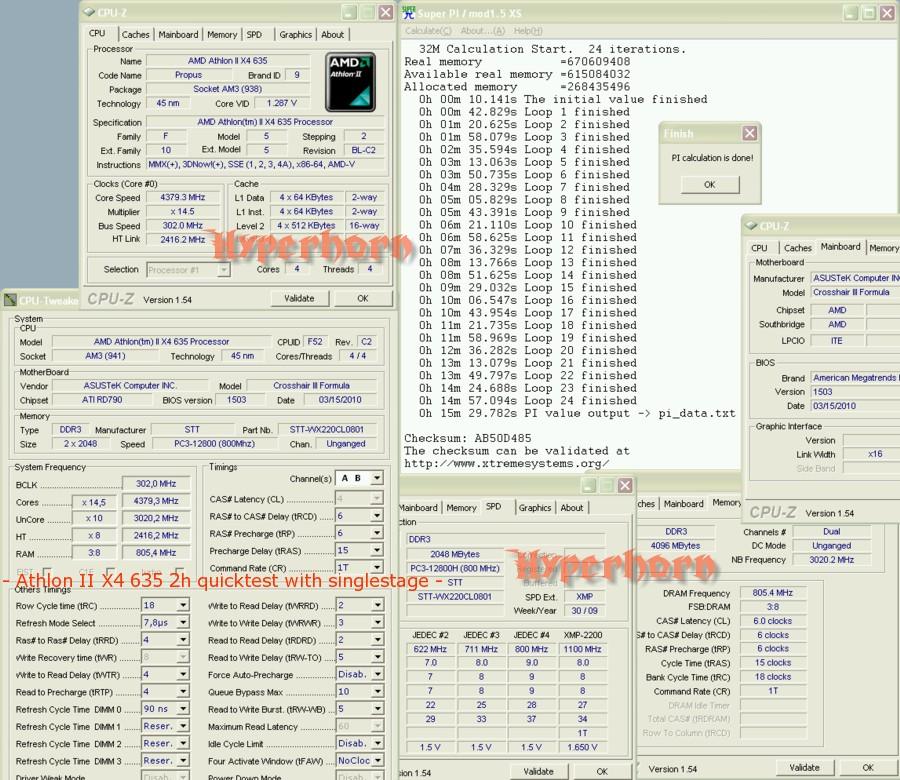Open the Calculate menu in Super PI
Screen dimensions: 900x780
click(x=428, y=30)
